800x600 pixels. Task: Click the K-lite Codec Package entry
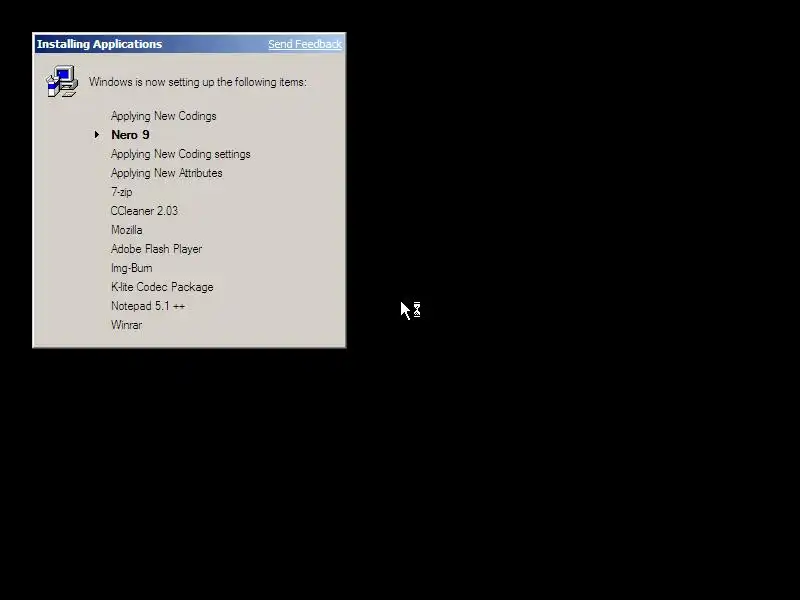pos(162,287)
